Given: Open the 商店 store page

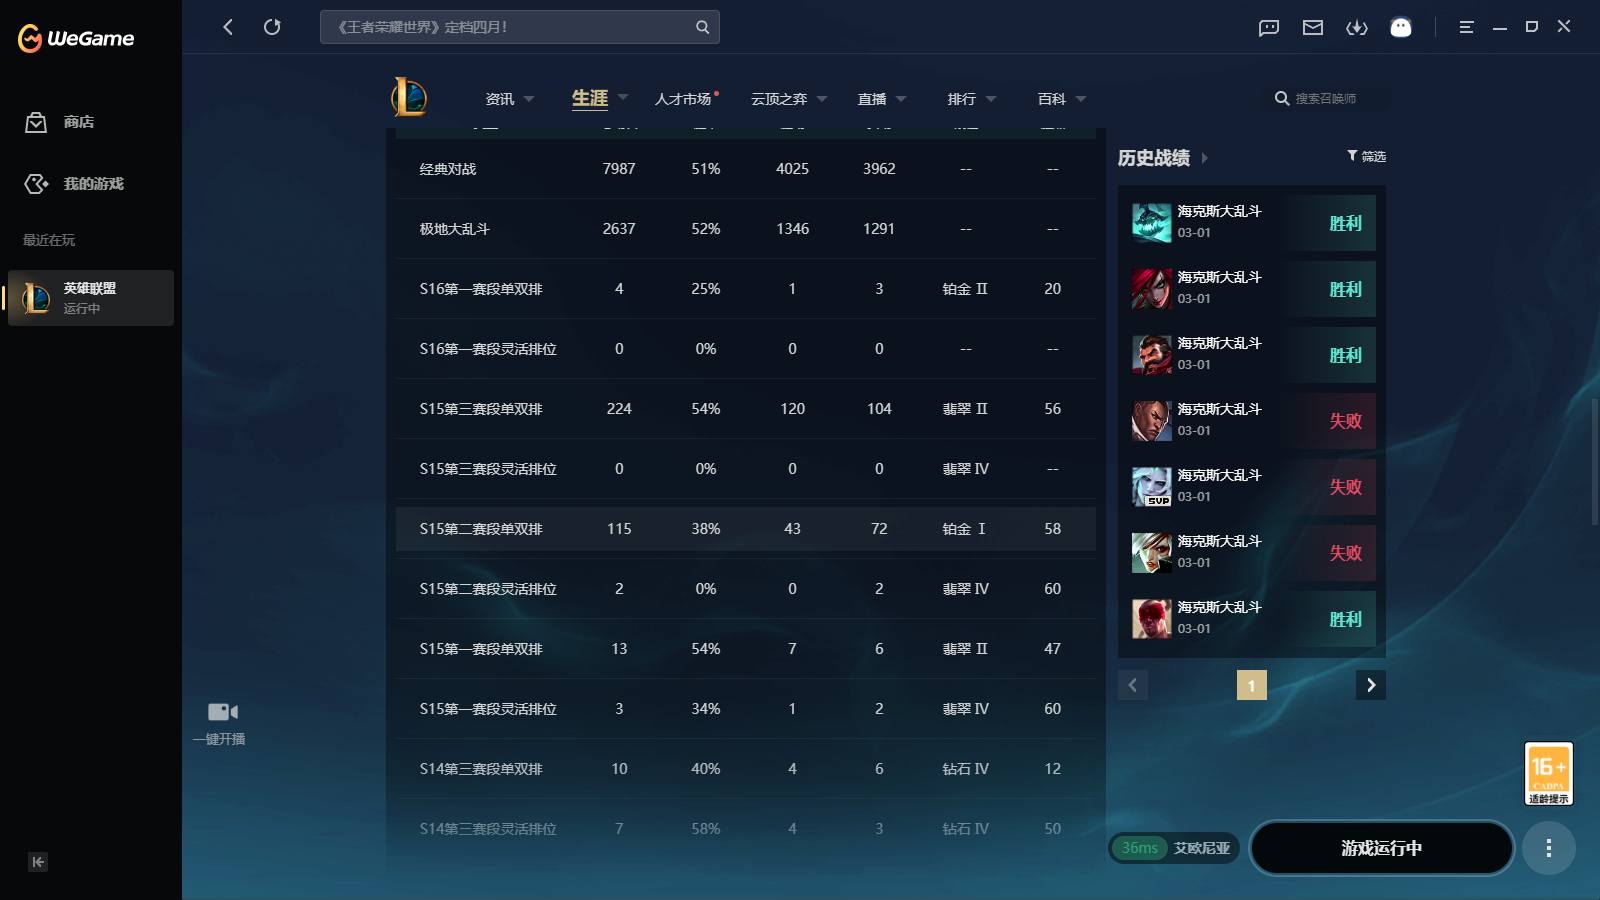Looking at the screenshot, I should click(60, 122).
